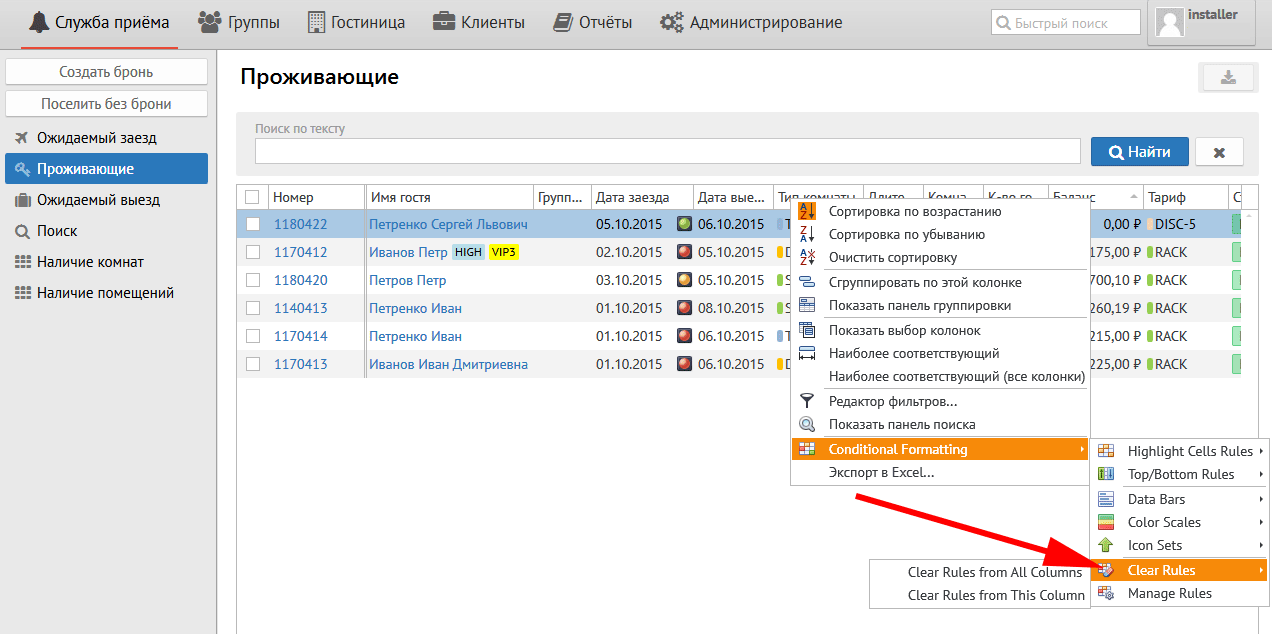1272x634 pixels.
Task: Click the ascending sort icon in context menu
Action: (807, 211)
